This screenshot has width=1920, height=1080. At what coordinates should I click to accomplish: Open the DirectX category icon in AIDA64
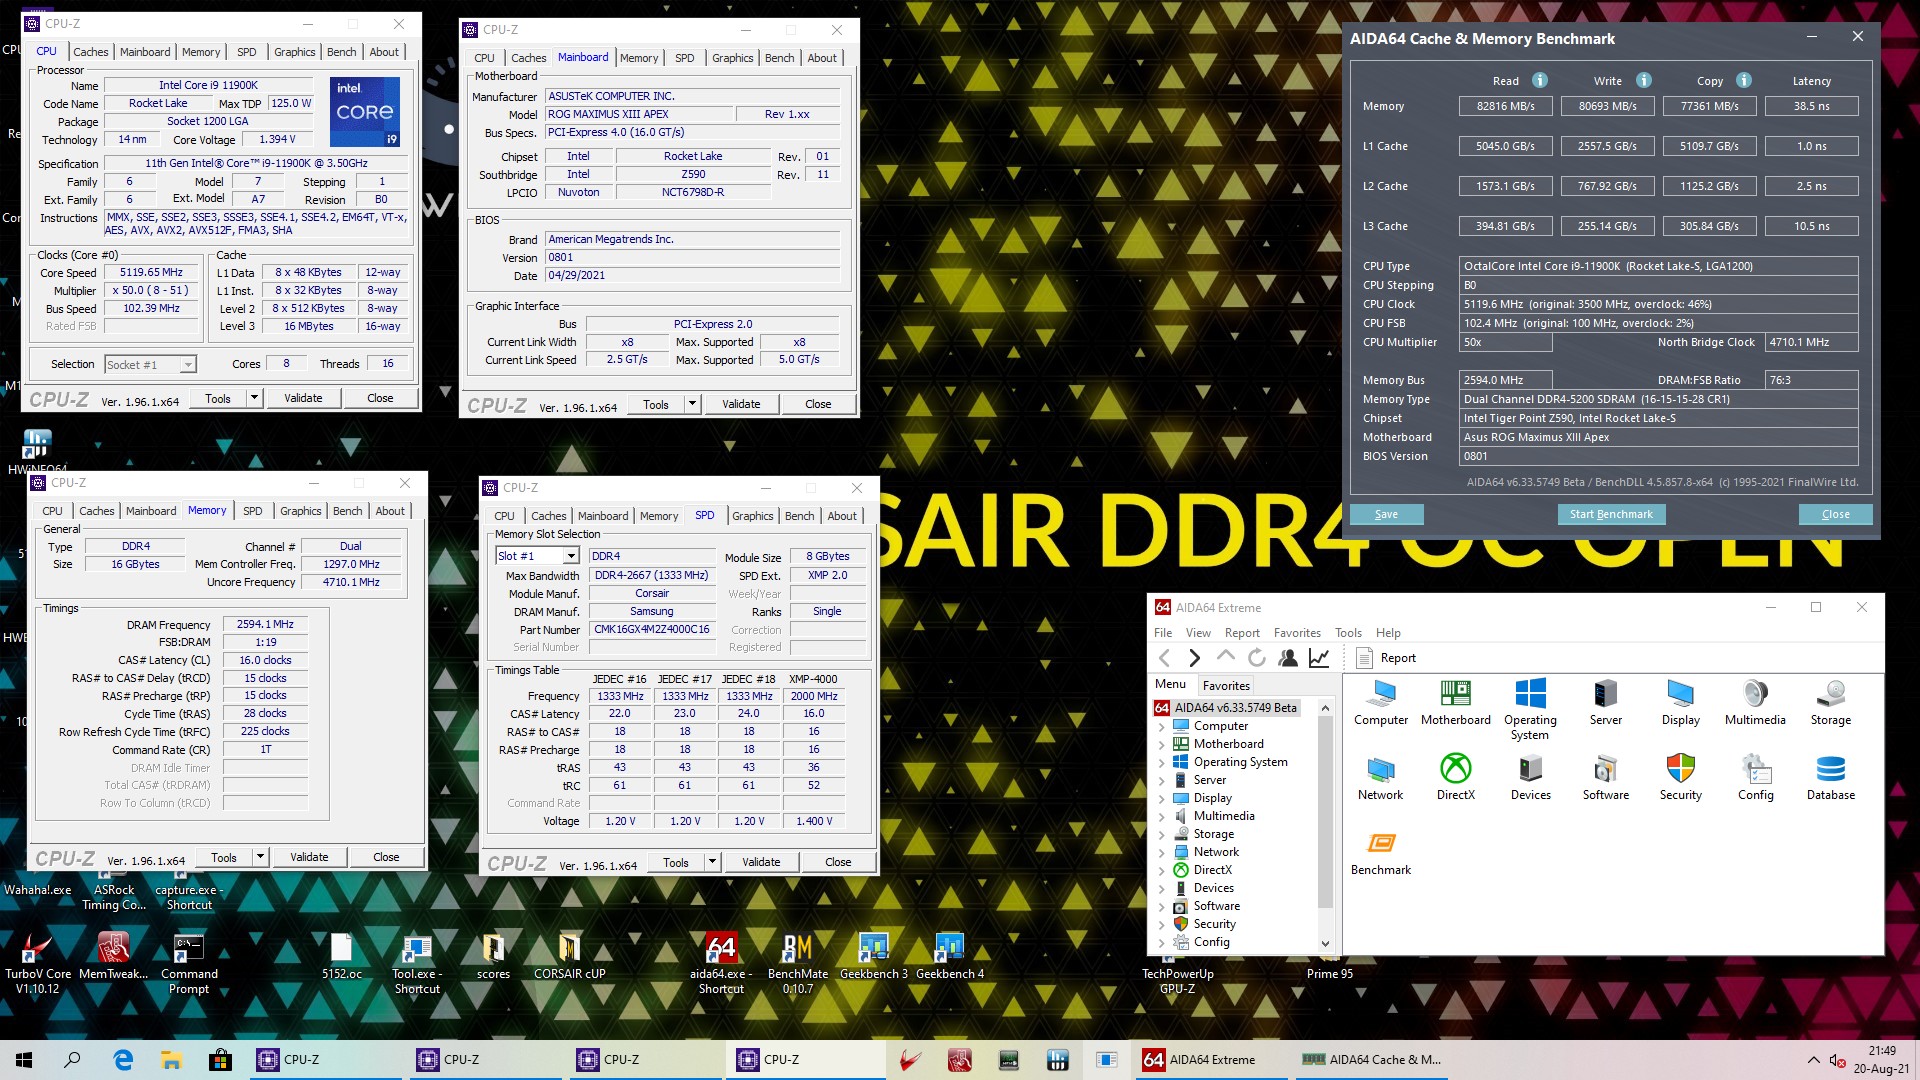[1455, 777]
